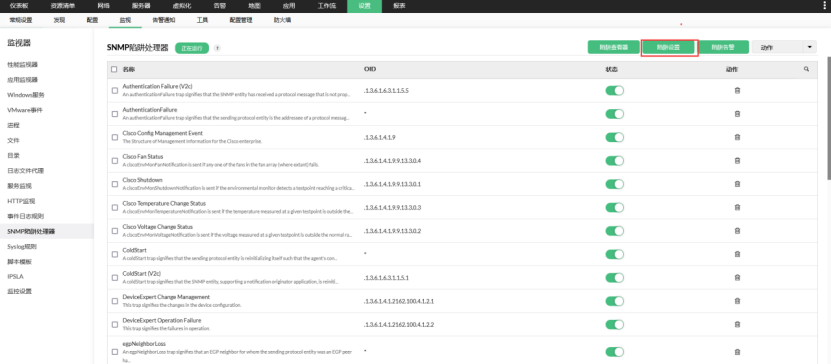Delete Cisco Voltage Change Status trap
Image resolution: width=831 pixels, height=364 pixels.
tap(737, 230)
